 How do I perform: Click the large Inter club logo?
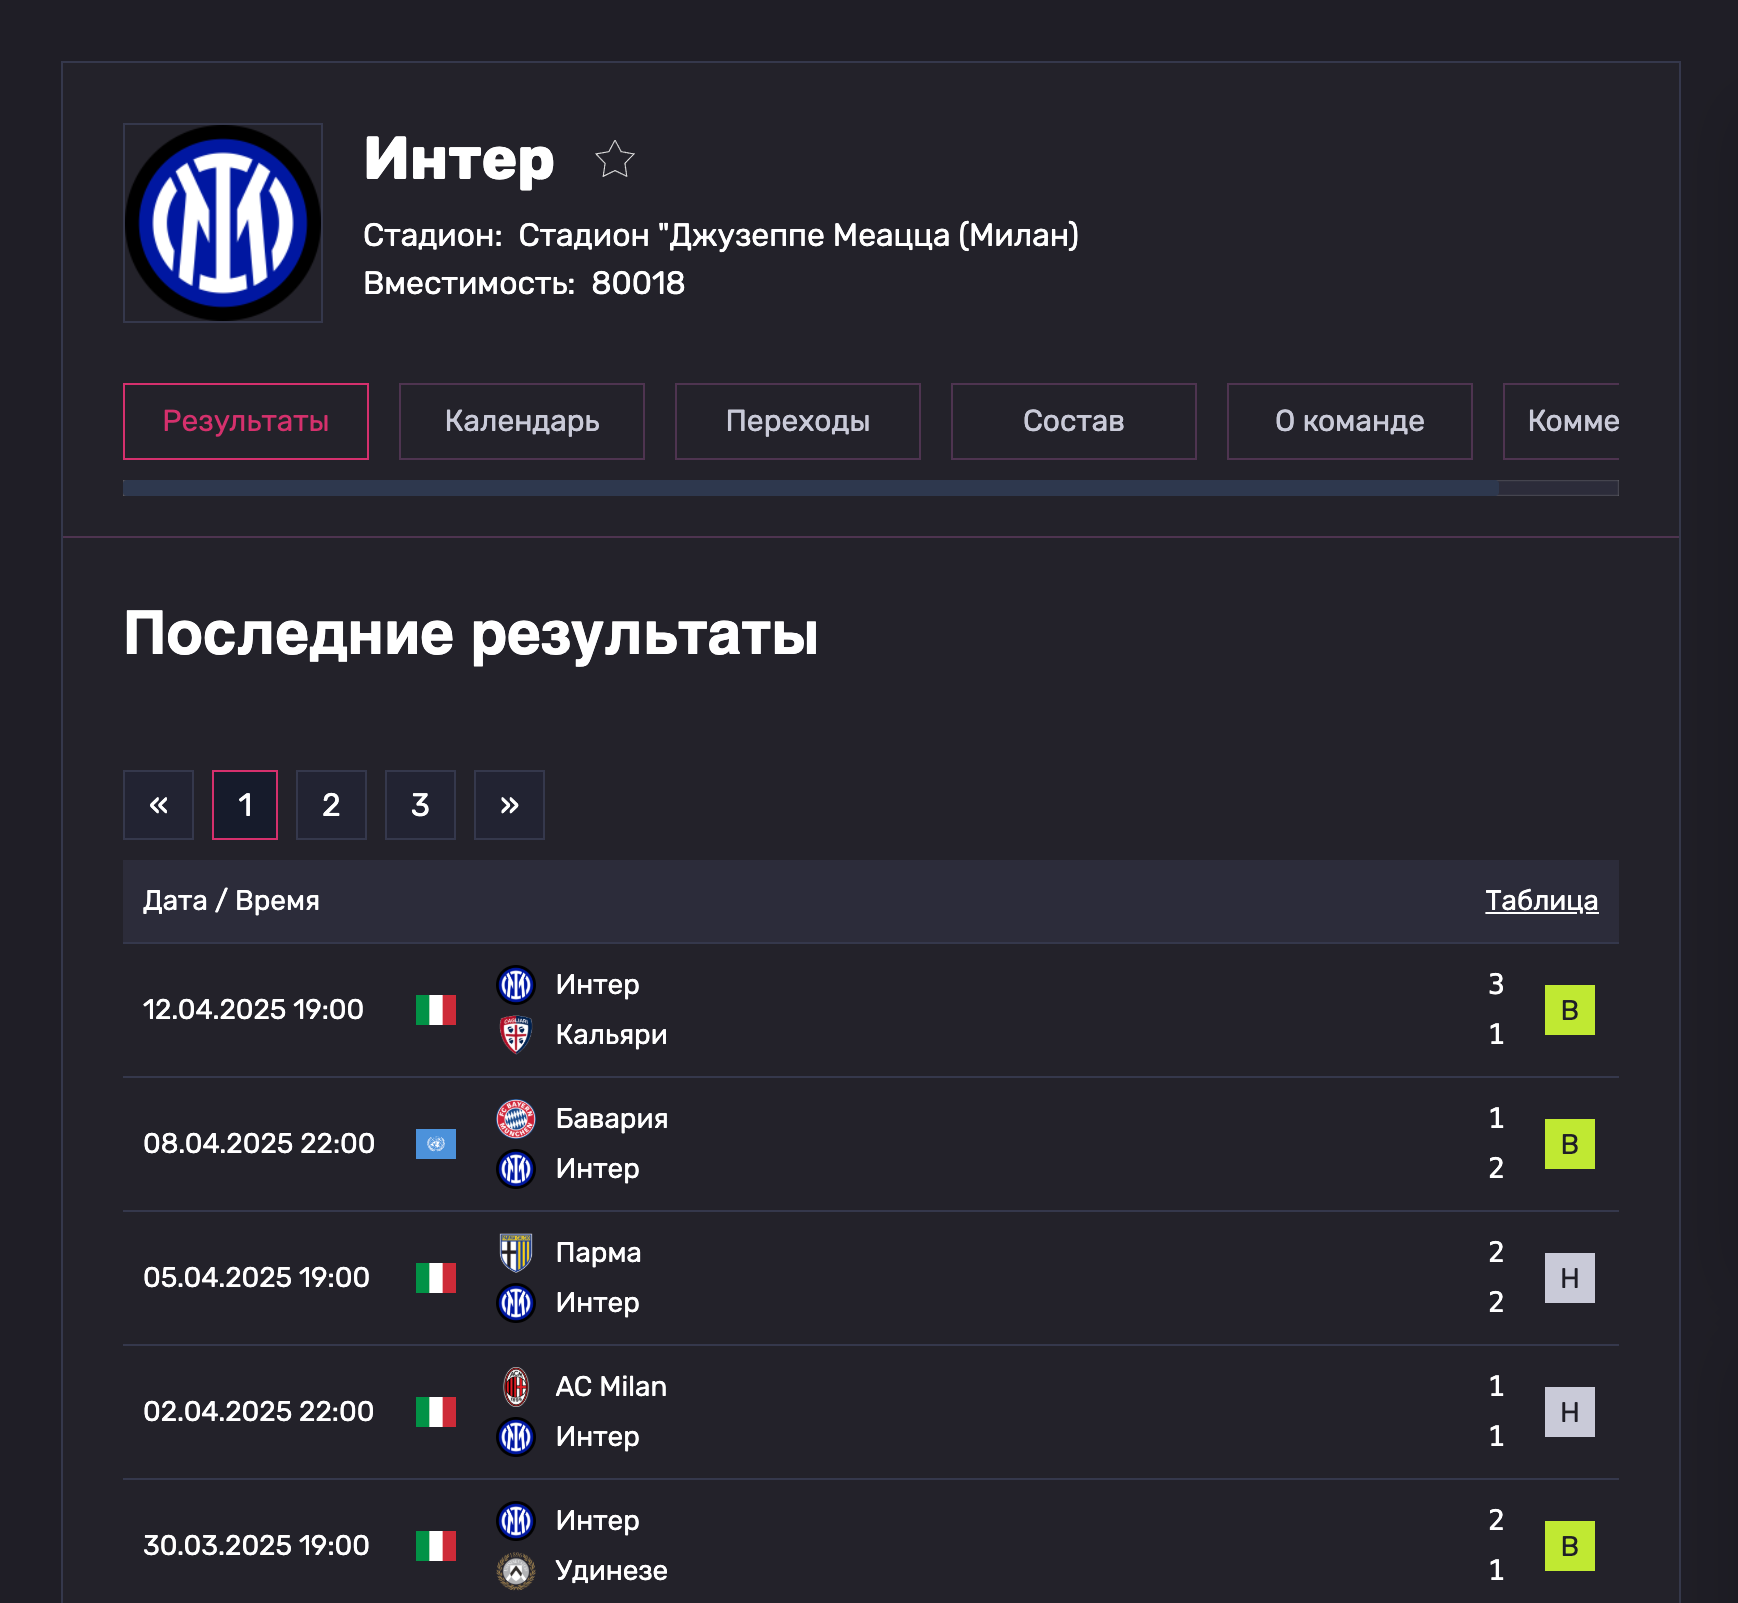(x=223, y=223)
